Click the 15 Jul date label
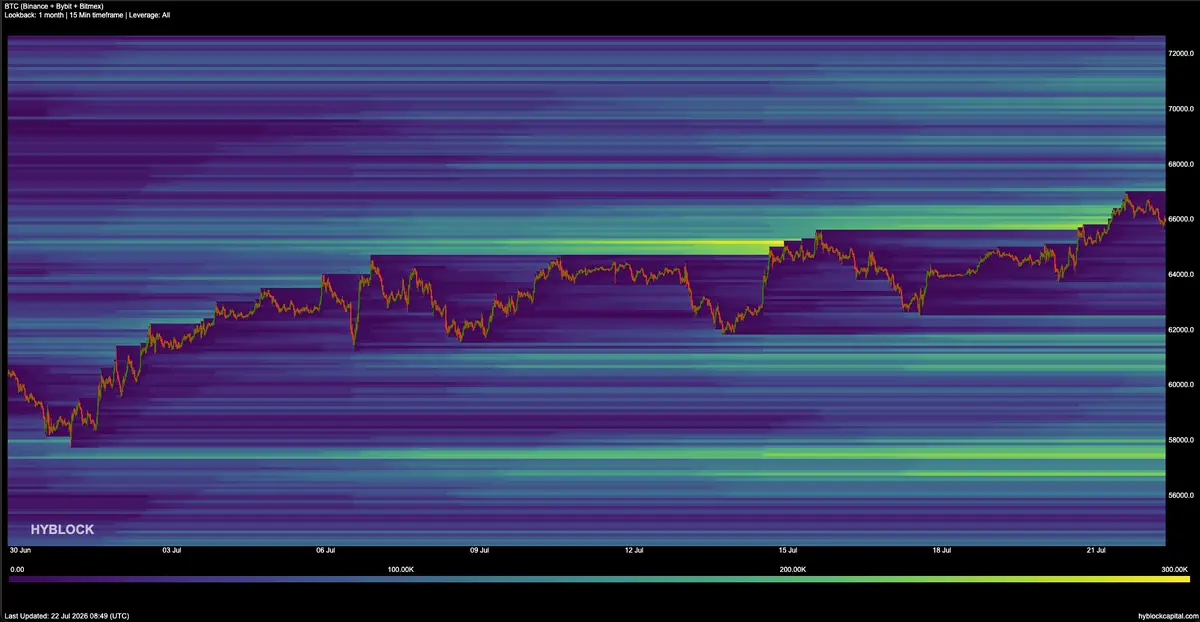The image size is (1200, 622). tap(787, 550)
